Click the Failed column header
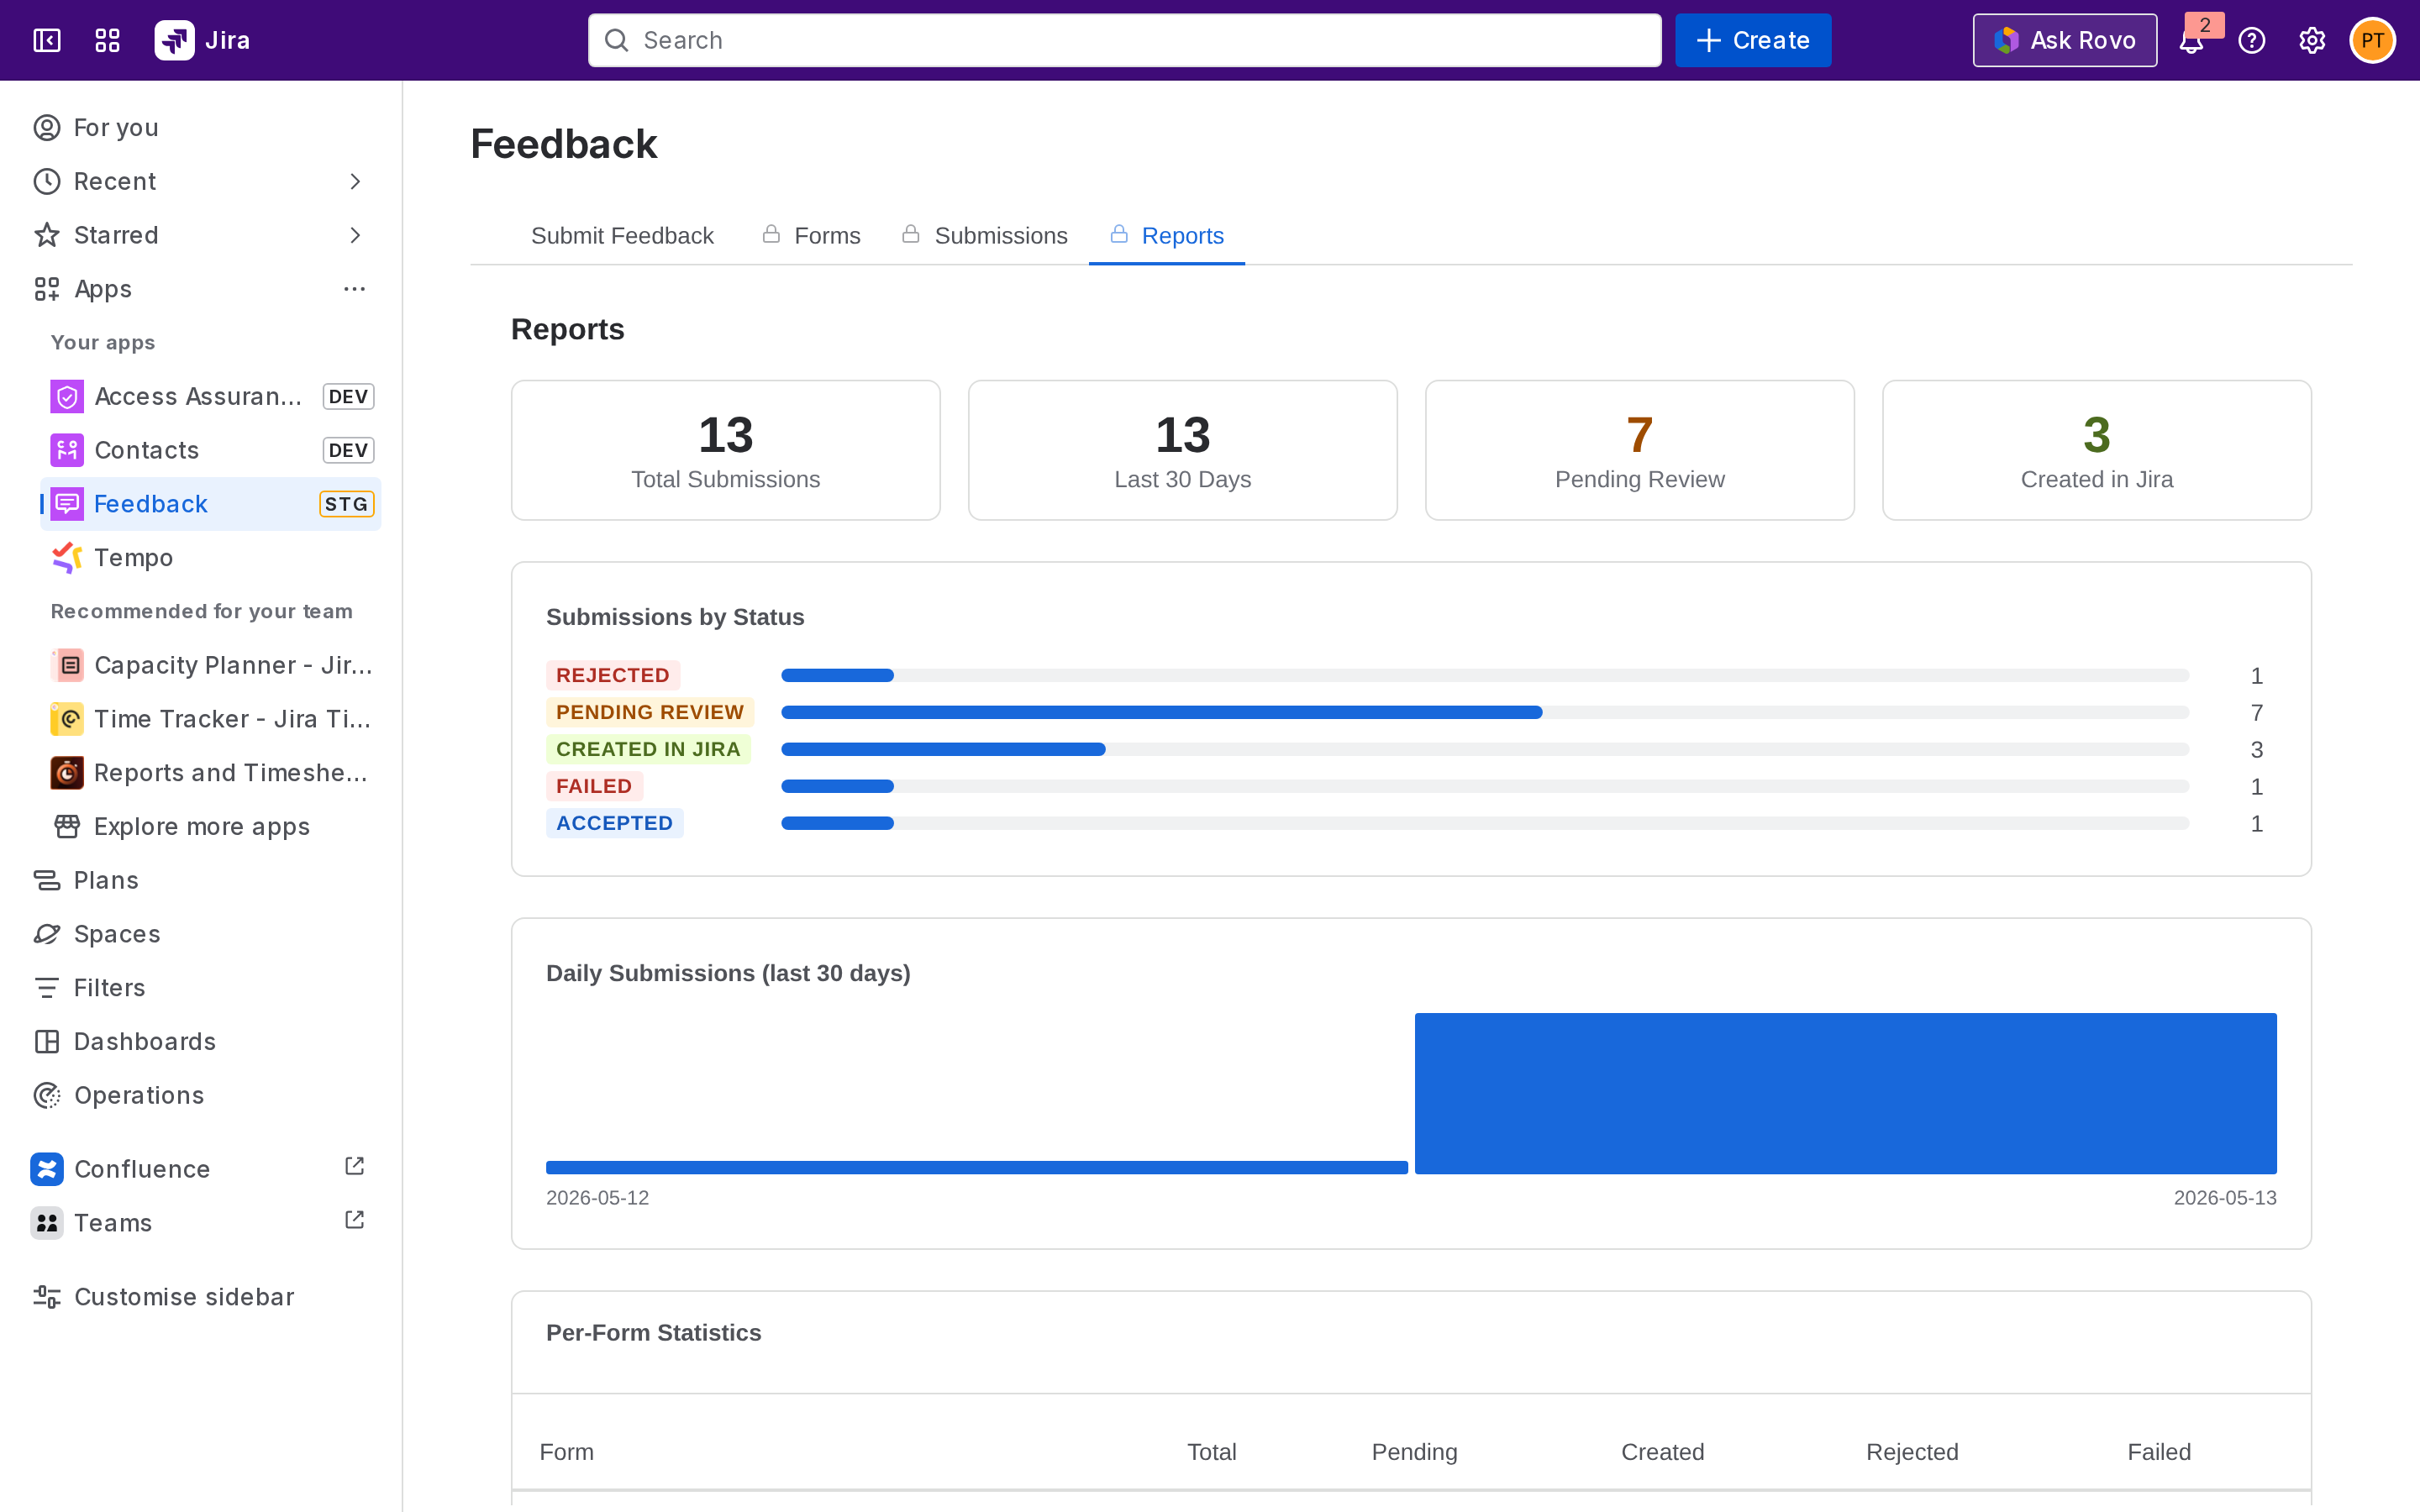Screen dimensions: 2420x1512 pyautogui.click(x=2159, y=1452)
